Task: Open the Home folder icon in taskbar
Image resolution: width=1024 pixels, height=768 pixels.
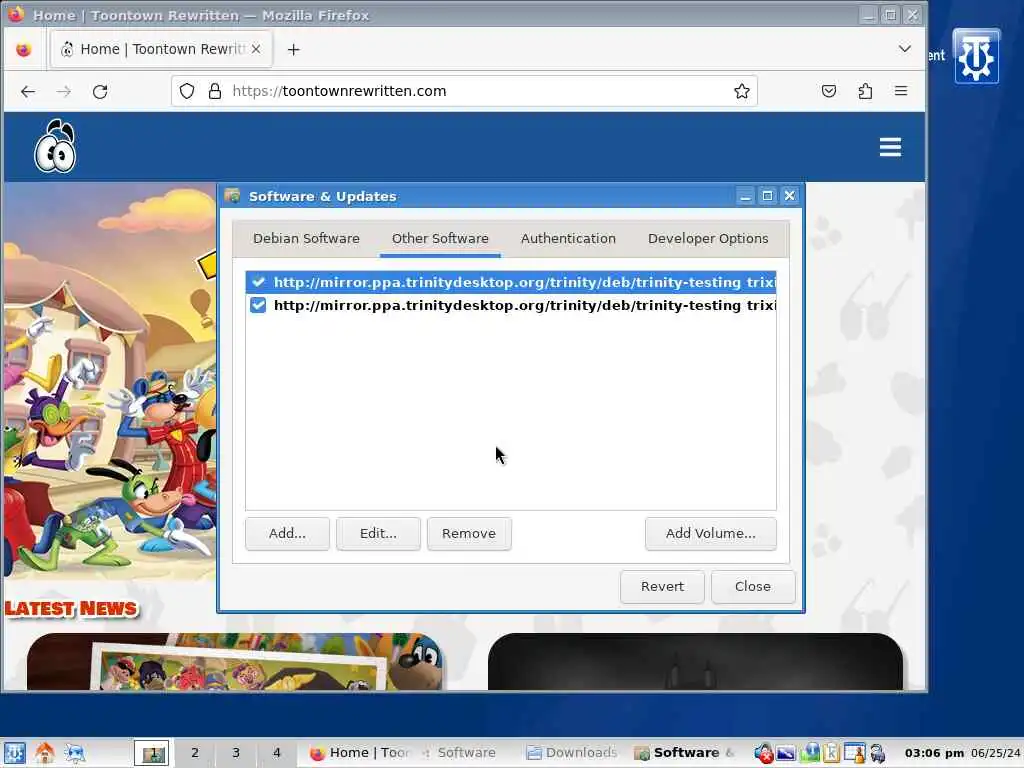Action: click(44, 753)
